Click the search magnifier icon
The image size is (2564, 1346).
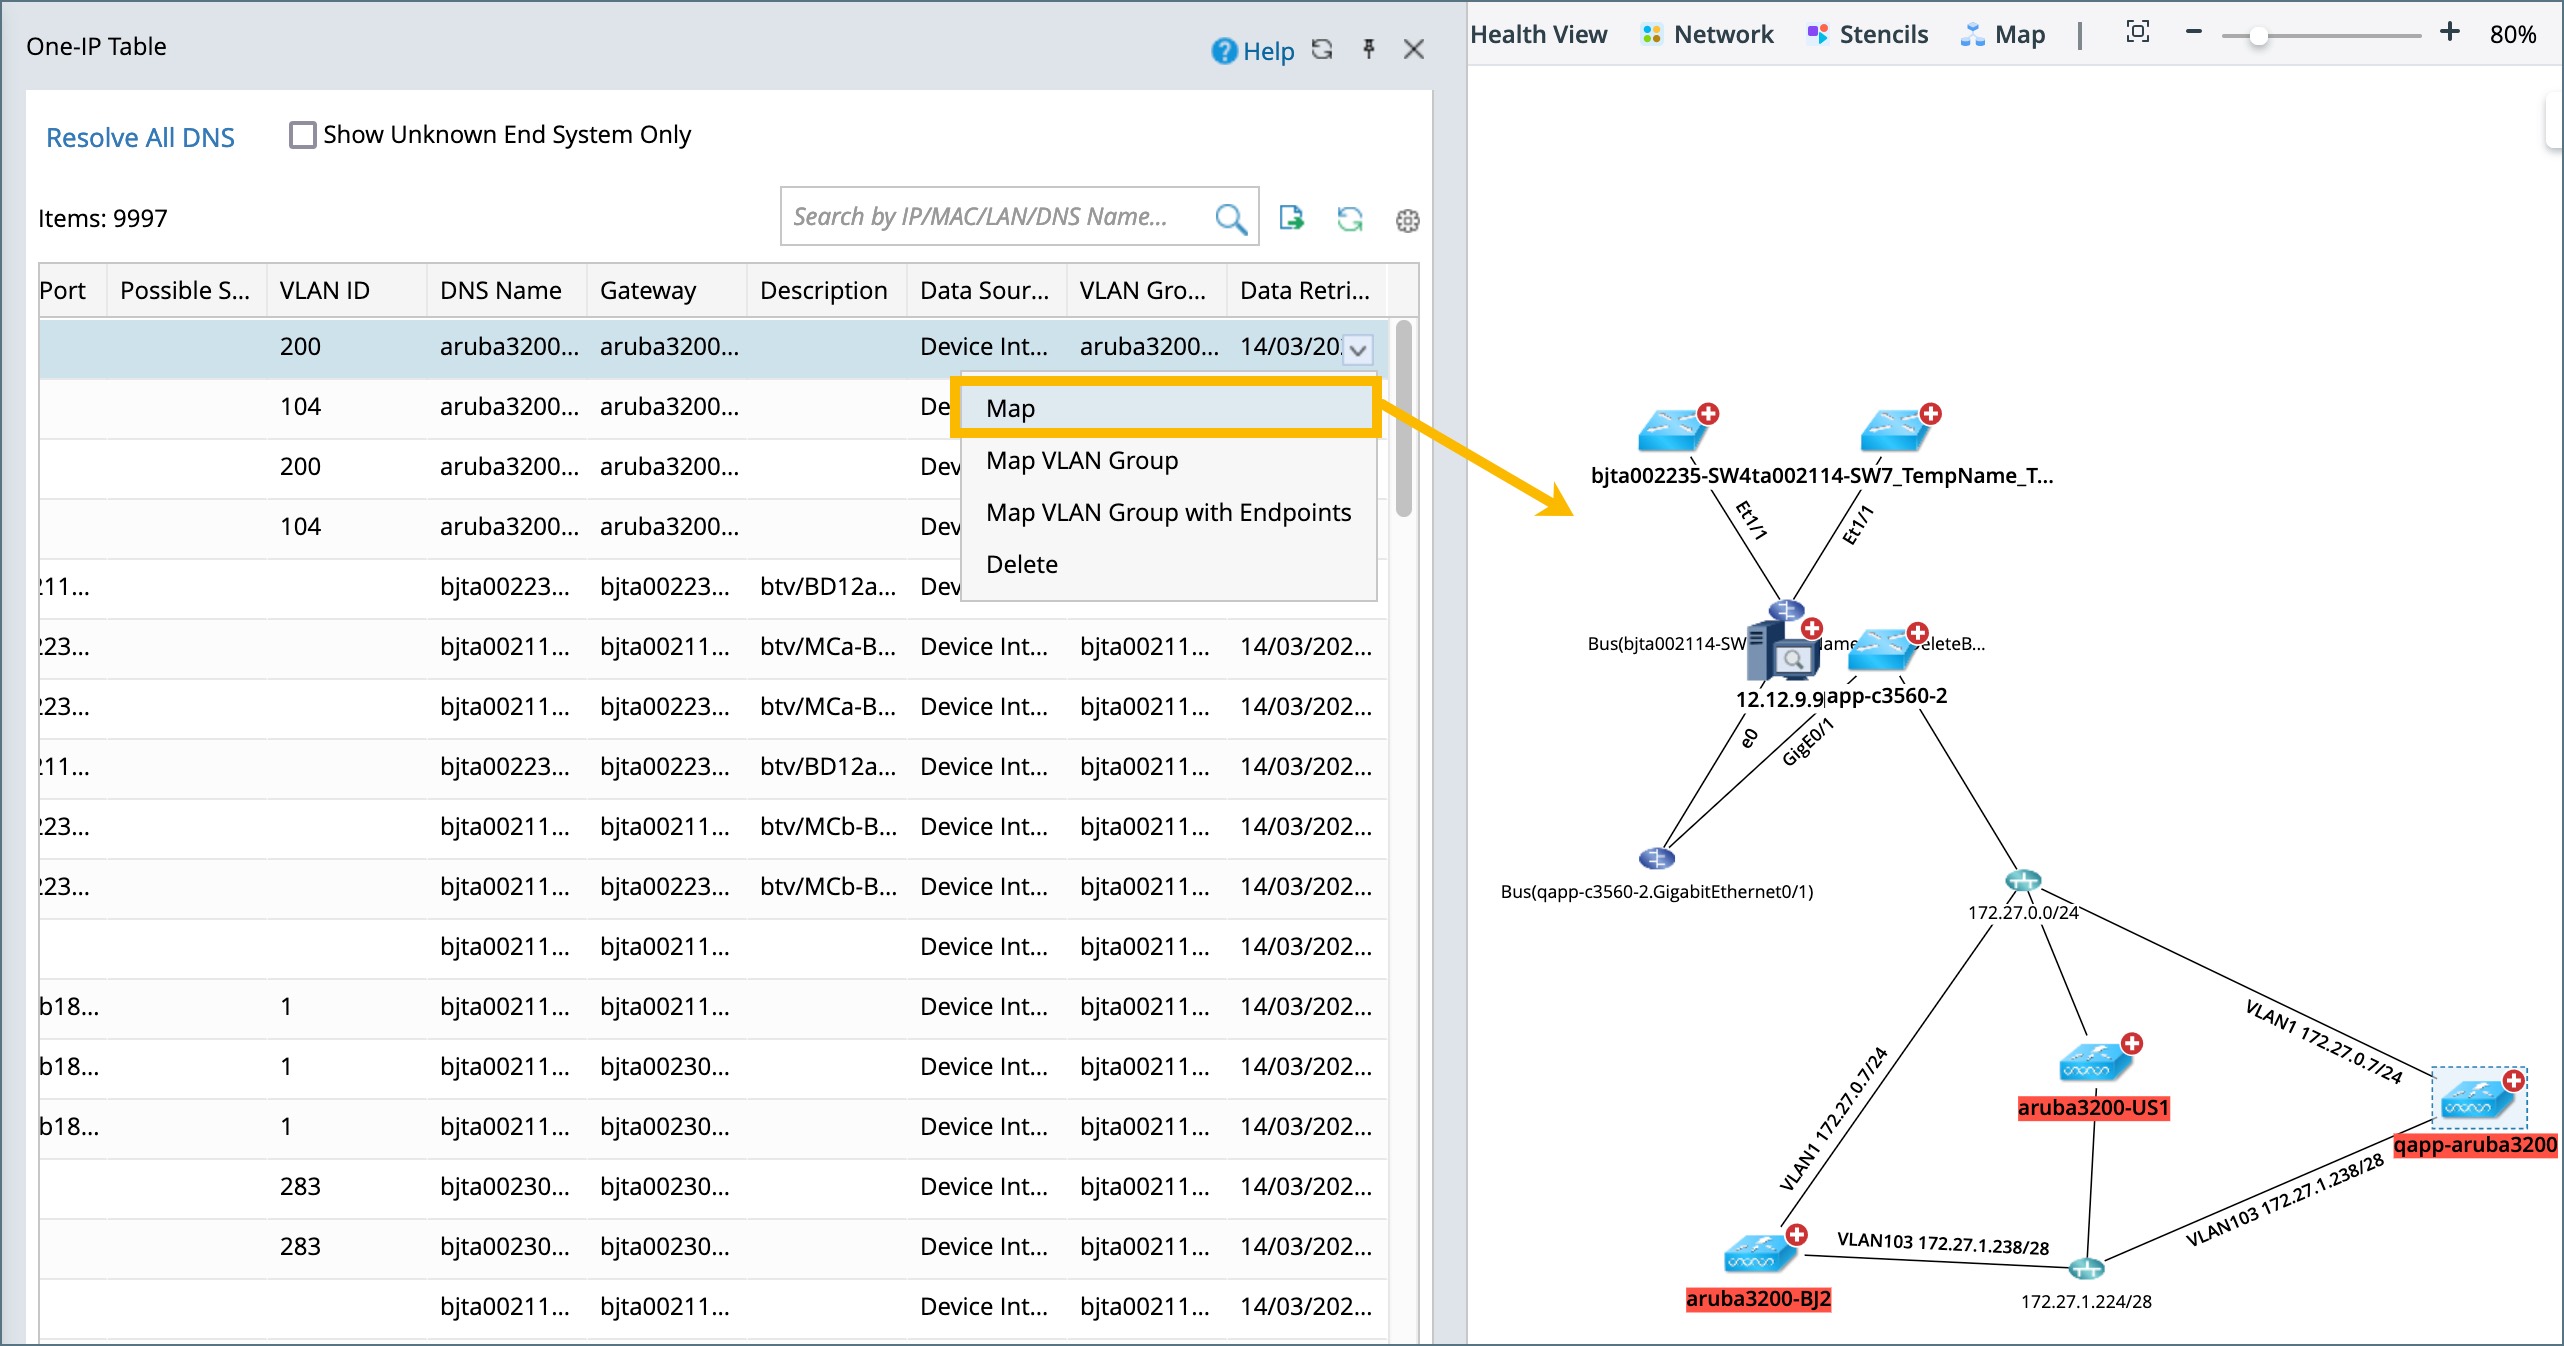(x=1230, y=218)
